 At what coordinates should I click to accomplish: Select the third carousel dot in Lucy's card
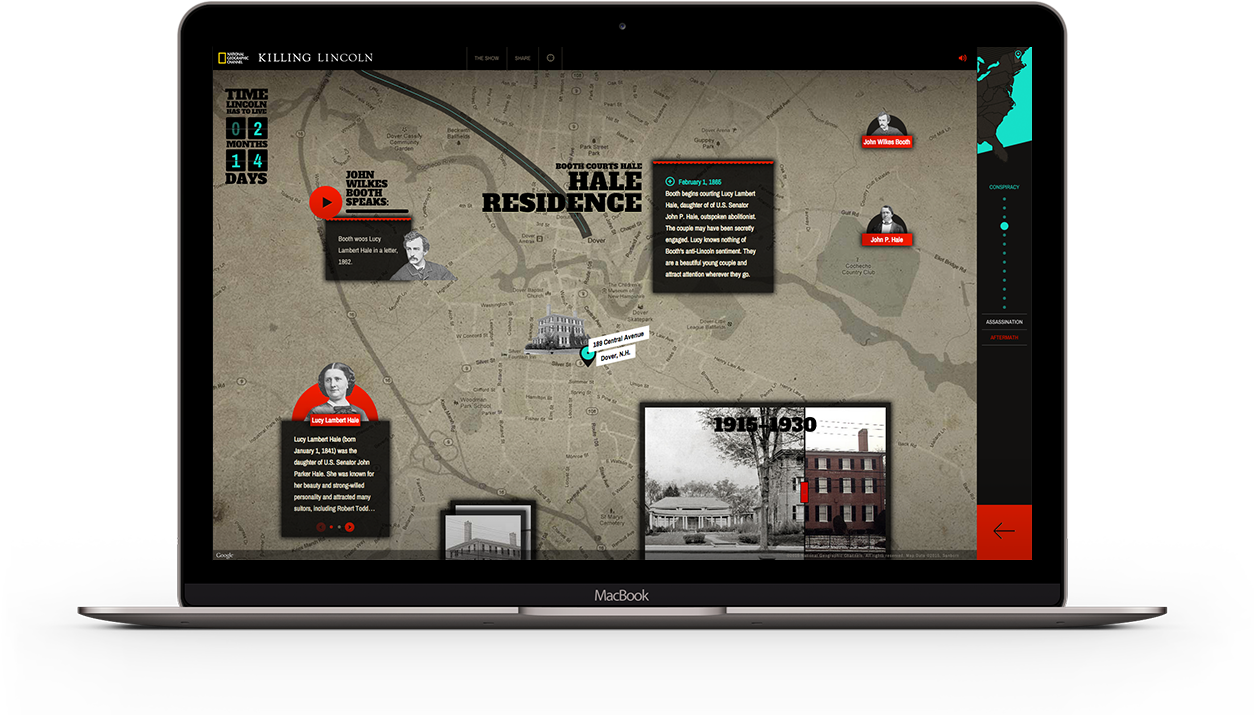(x=340, y=527)
